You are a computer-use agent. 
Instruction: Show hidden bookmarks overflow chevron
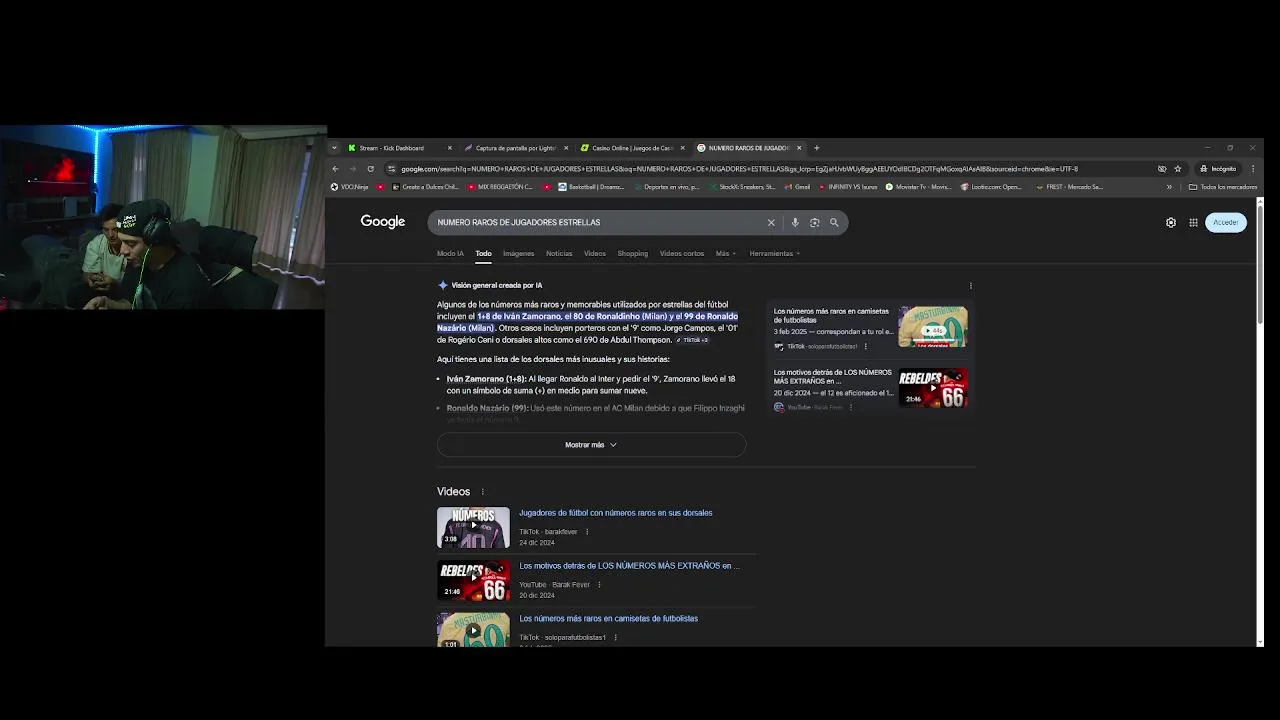coord(1169,187)
